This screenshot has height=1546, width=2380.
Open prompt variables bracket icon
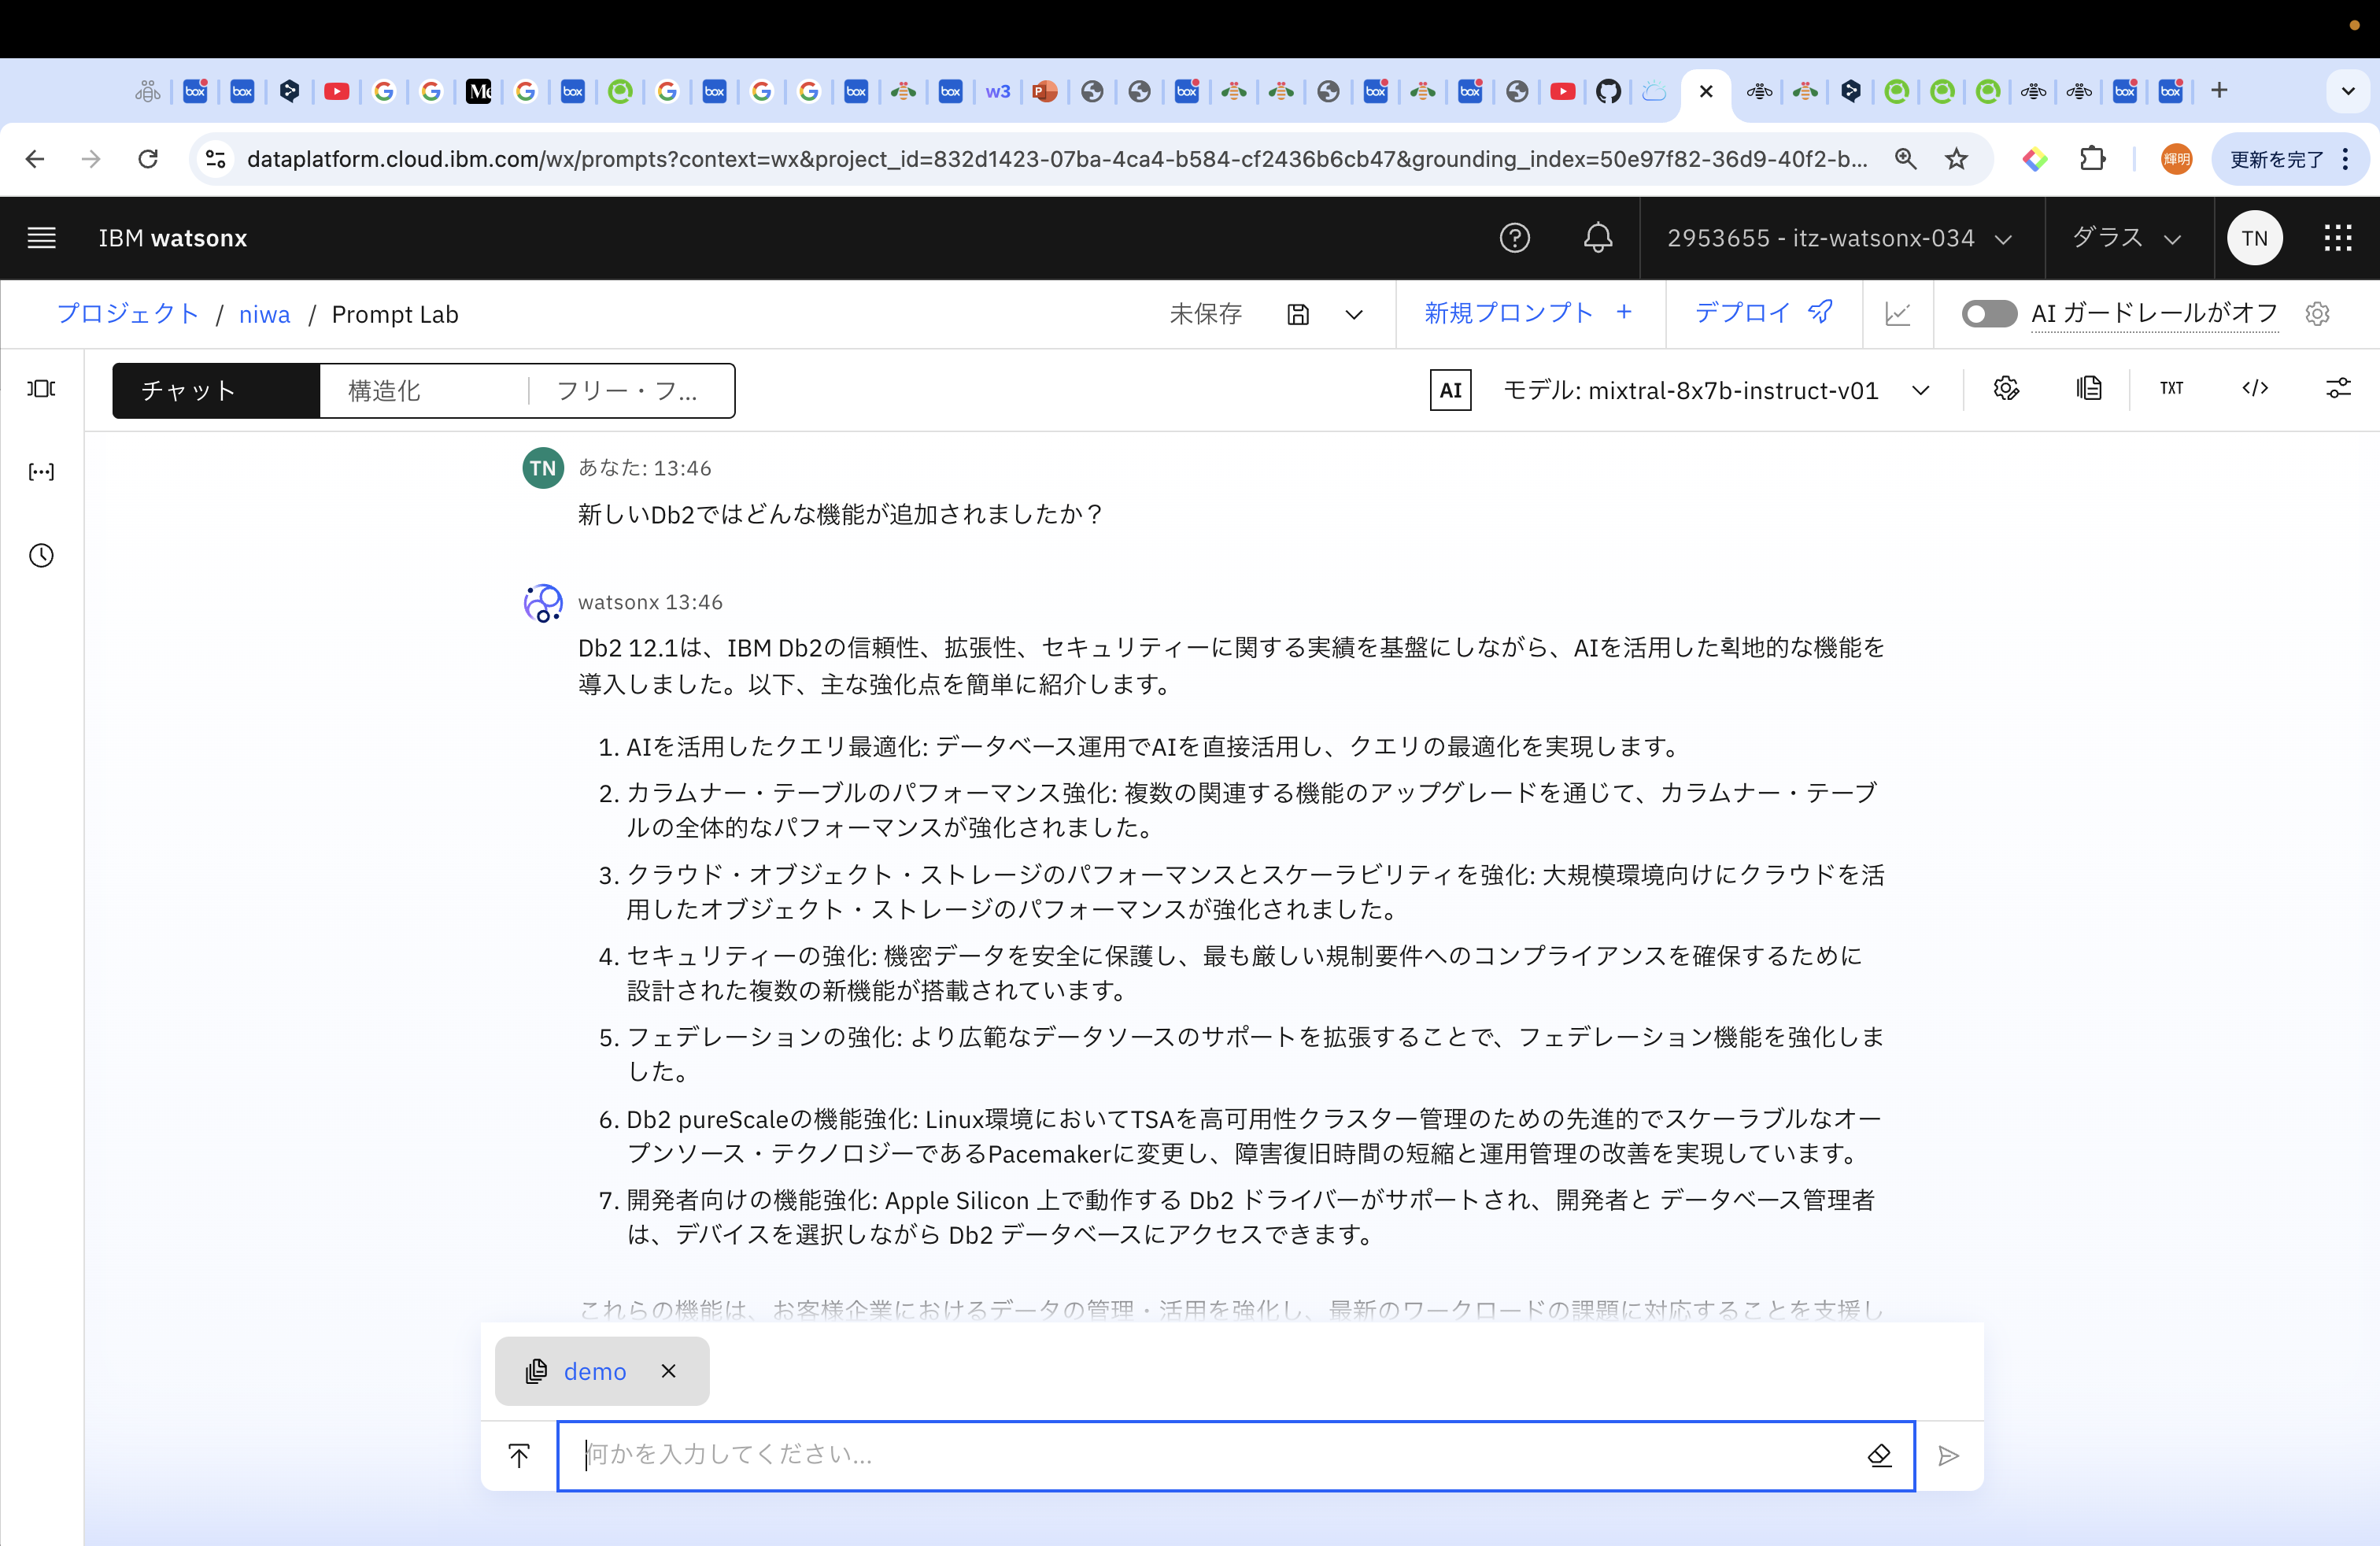pyautogui.click(x=41, y=472)
